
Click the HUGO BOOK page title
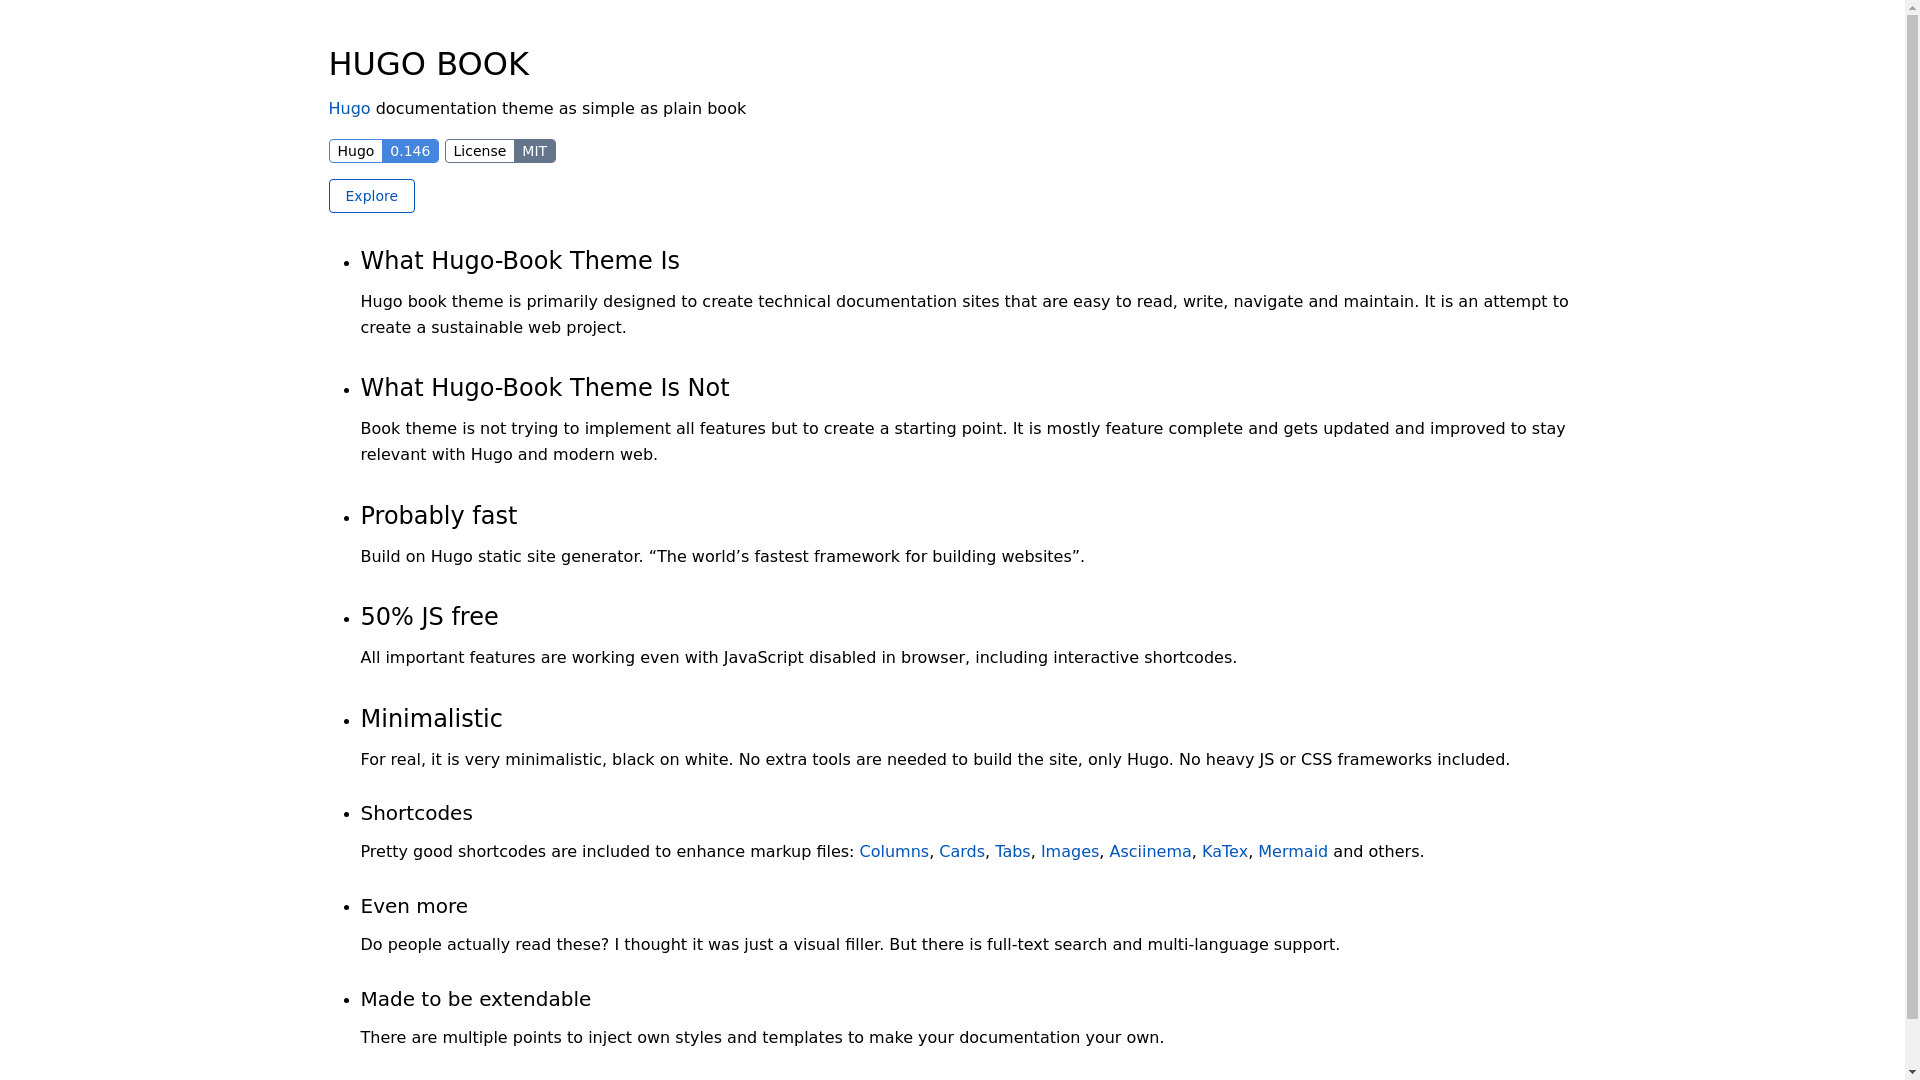(428, 64)
